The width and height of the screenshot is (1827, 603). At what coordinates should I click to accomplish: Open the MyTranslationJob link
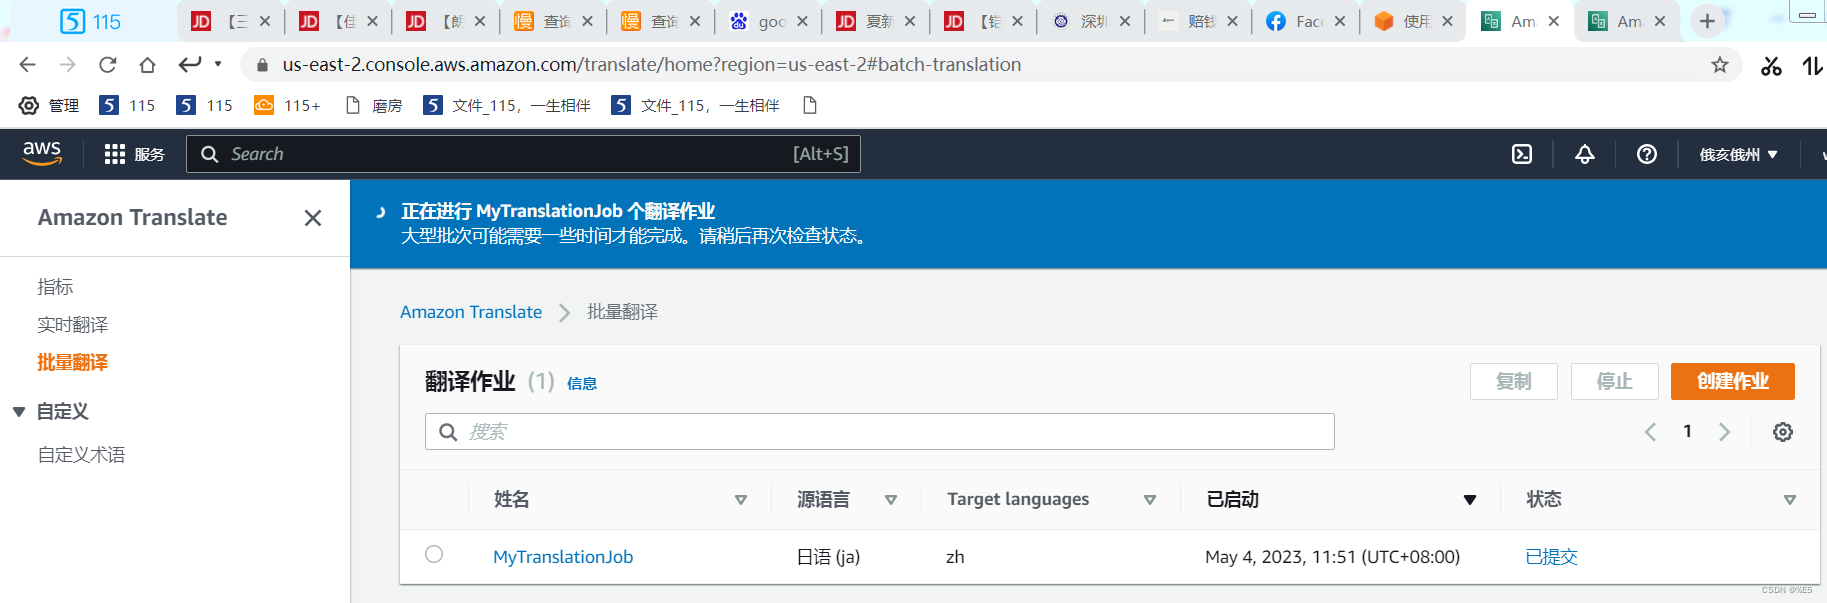(x=563, y=557)
